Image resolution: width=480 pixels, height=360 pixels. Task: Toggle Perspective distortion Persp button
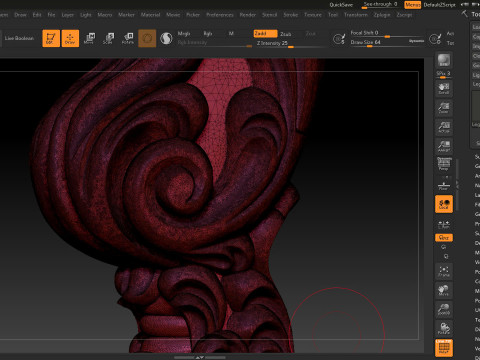click(444, 164)
